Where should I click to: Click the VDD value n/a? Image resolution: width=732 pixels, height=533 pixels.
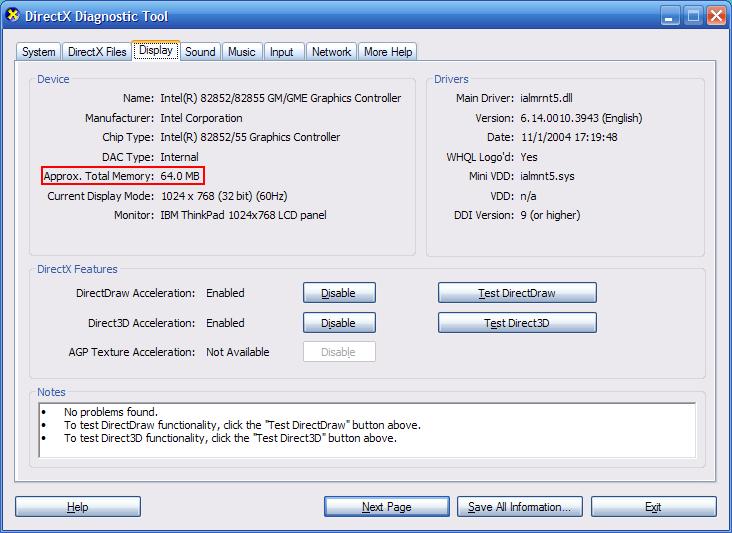click(x=528, y=196)
